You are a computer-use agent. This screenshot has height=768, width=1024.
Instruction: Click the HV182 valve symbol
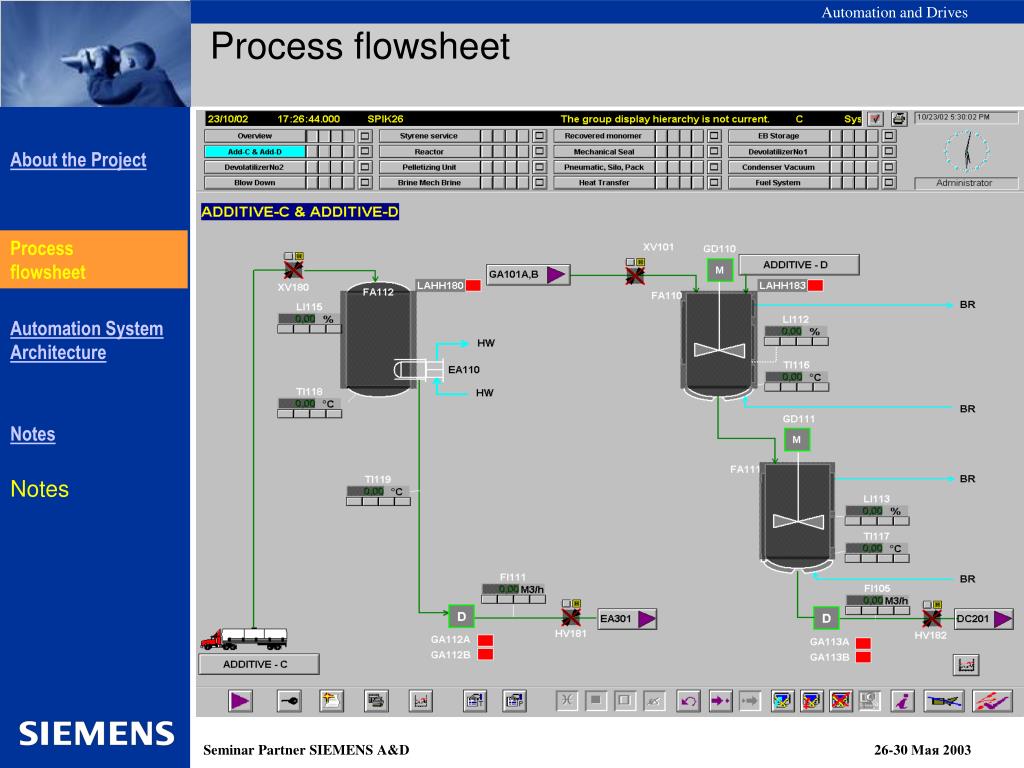pyautogui.click(x=932, y=618)
